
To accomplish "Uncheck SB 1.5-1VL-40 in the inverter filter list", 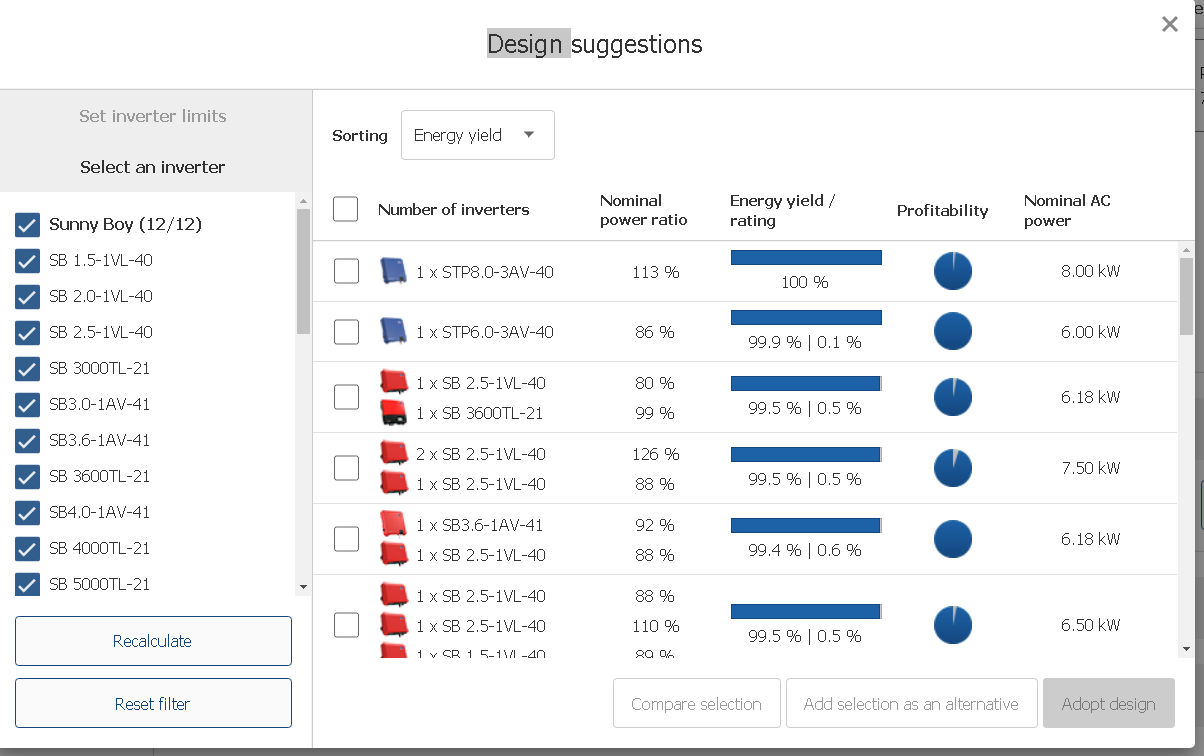I will (27, 261).
